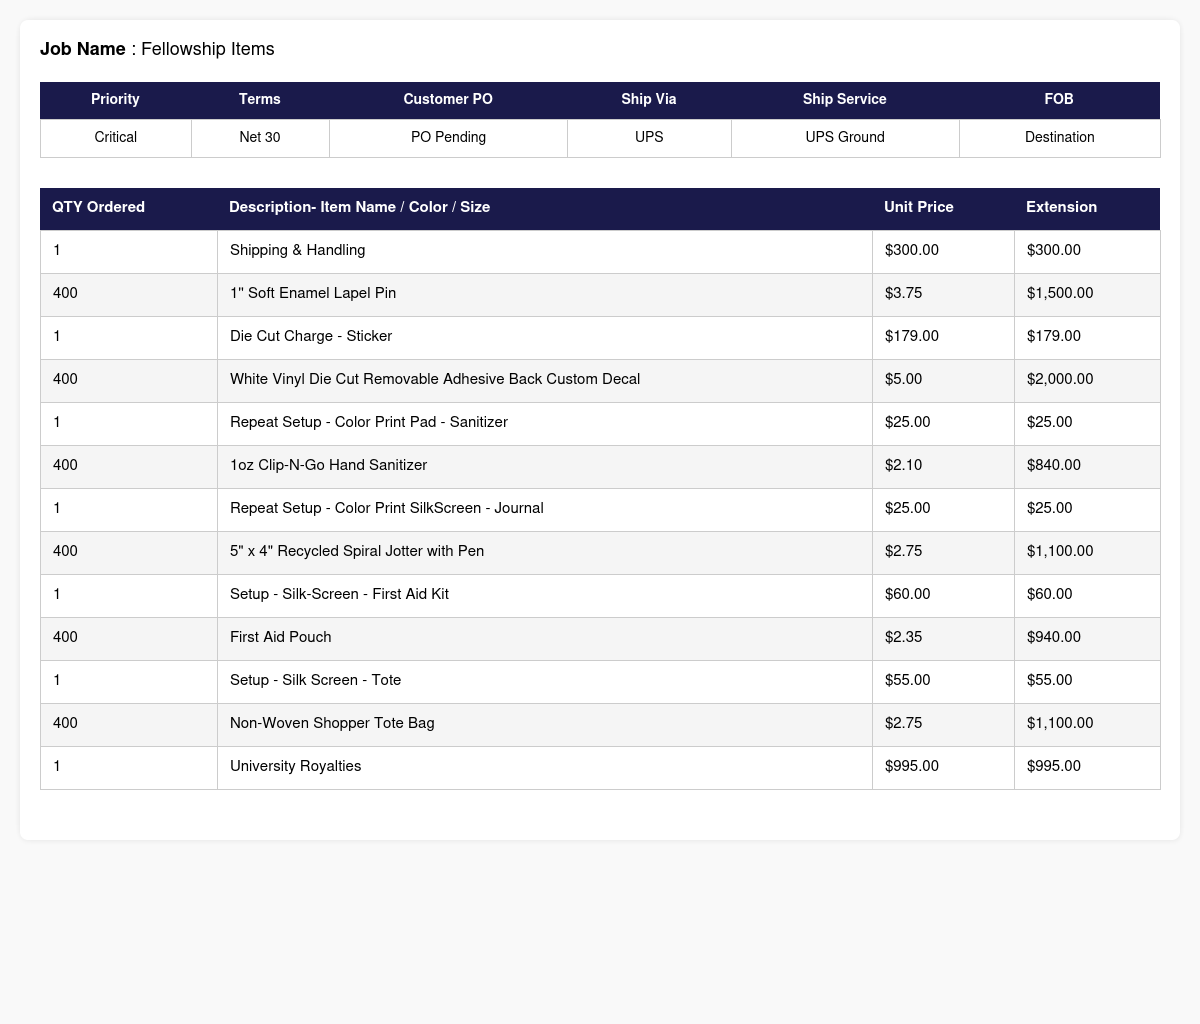
Task: Select the Die Cut Charge - Sticker row
Action: [x=600, y=336]
